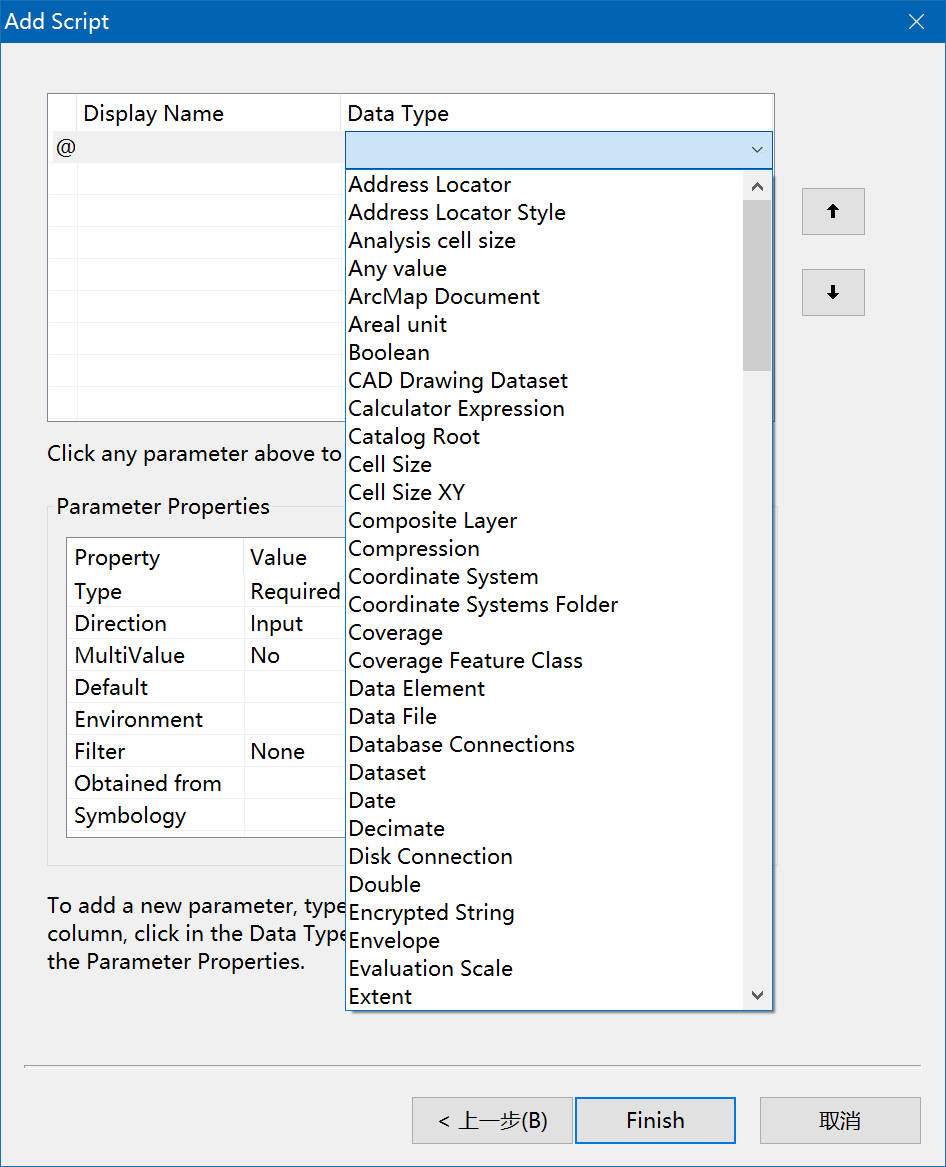
Task: Select Address Locator data type
Action: tap(544, 185)
